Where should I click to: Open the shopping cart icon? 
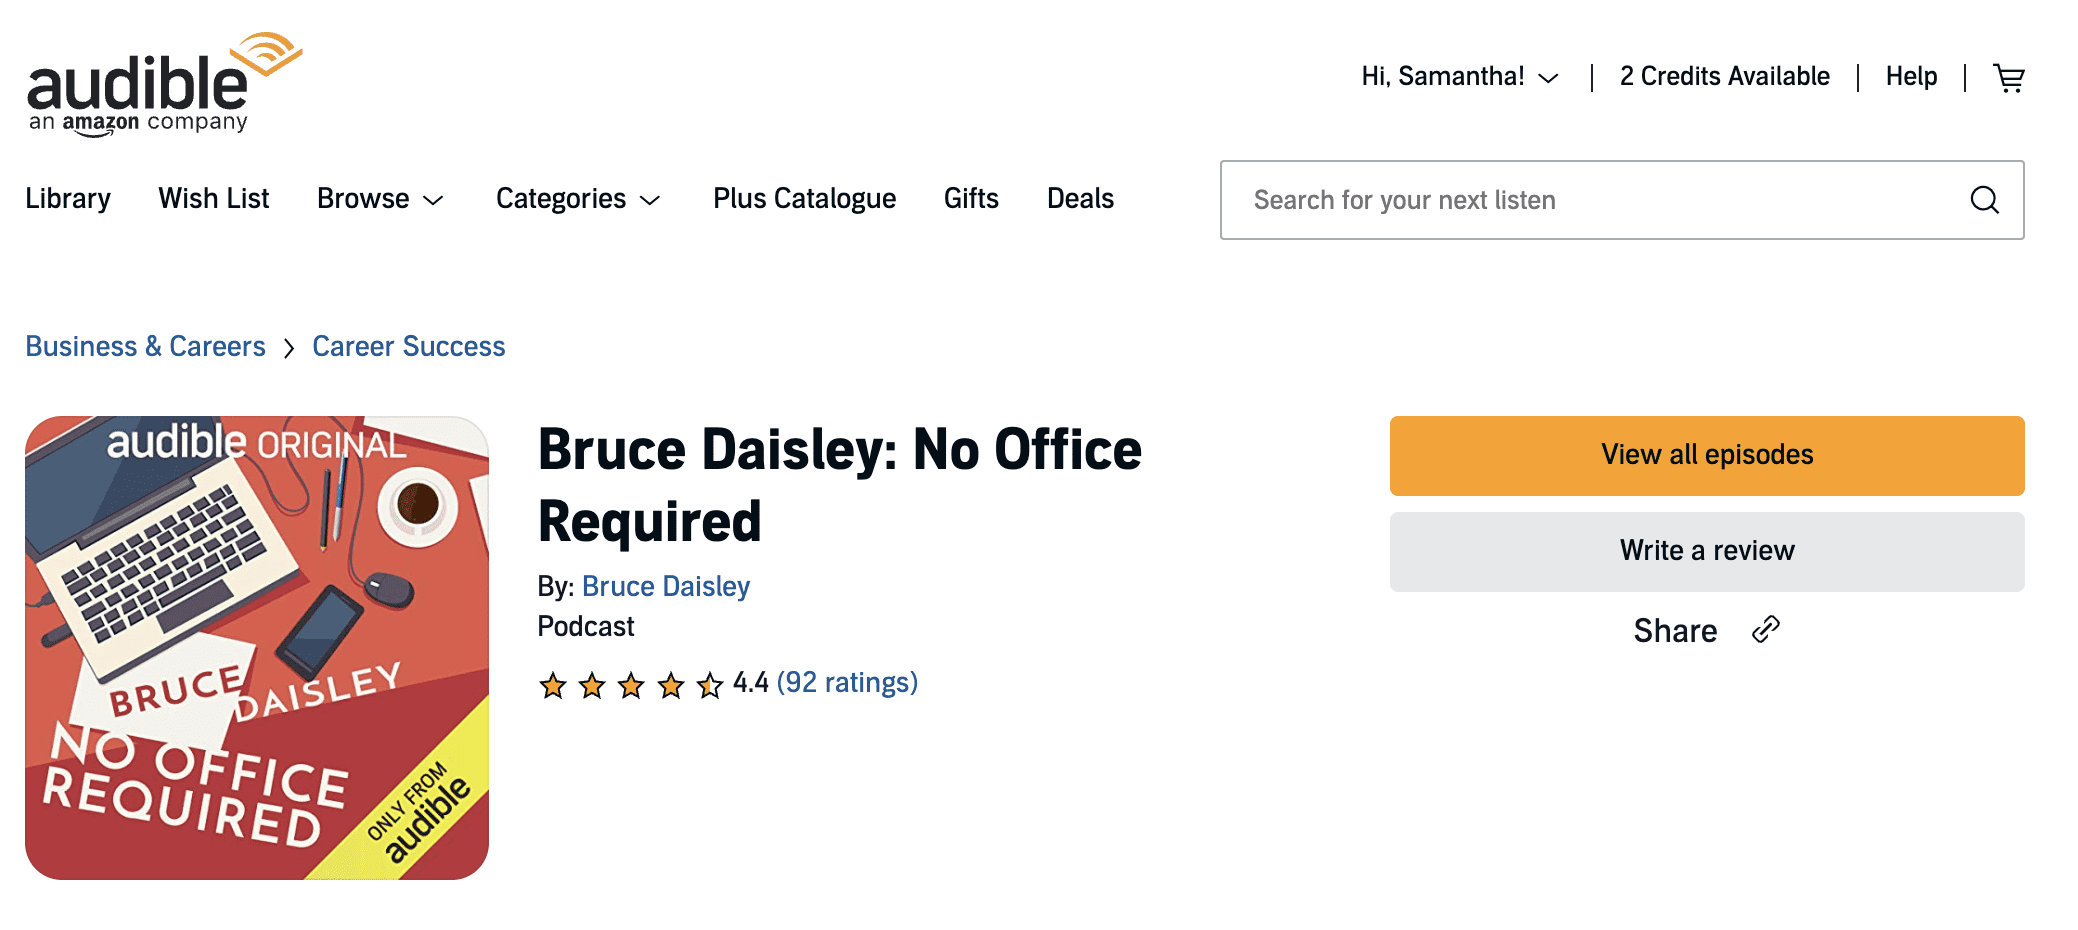[x=2009, y=77]
